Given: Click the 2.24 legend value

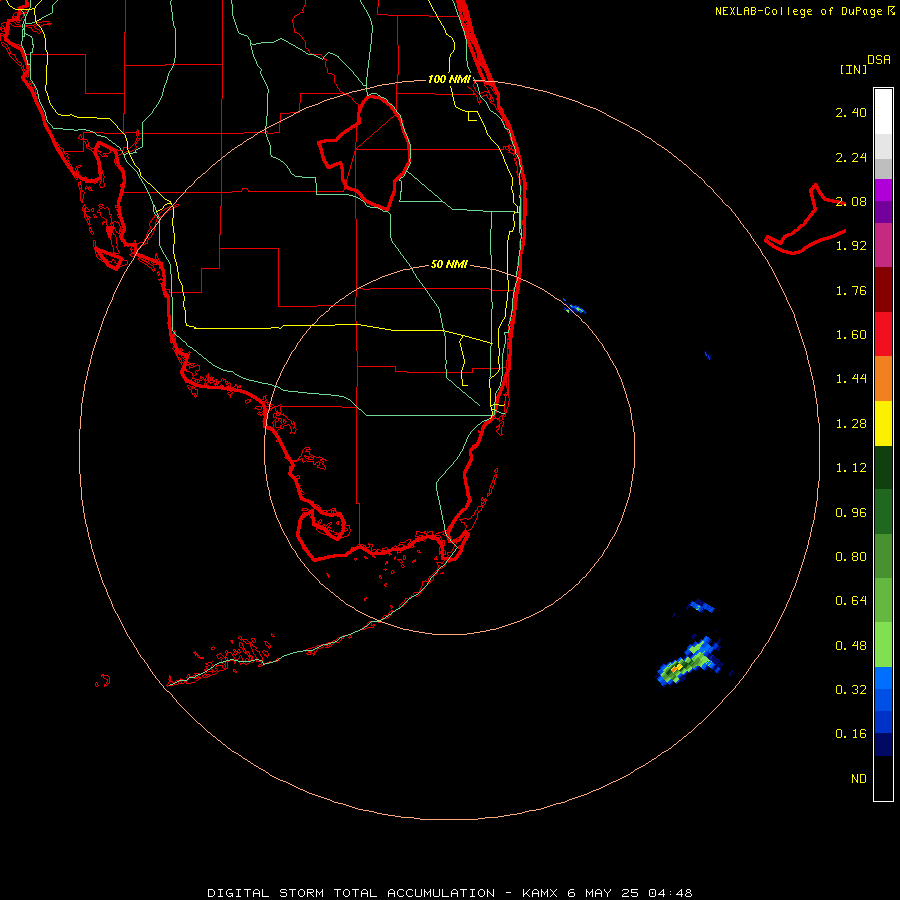Looking at the screenshot, I should pyautogui.click(x=851, y=157).
